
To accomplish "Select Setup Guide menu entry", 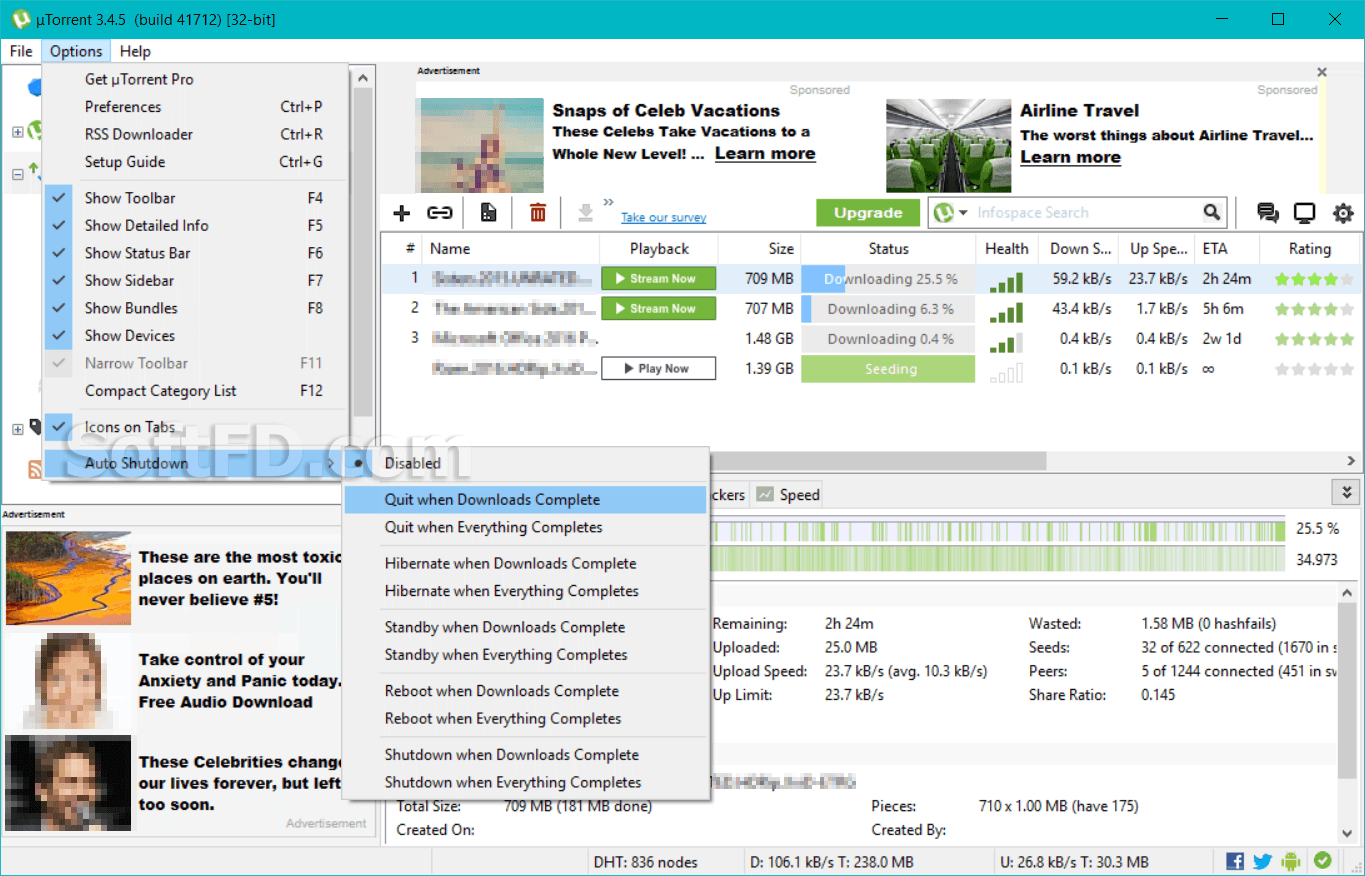I will (195, 162).
